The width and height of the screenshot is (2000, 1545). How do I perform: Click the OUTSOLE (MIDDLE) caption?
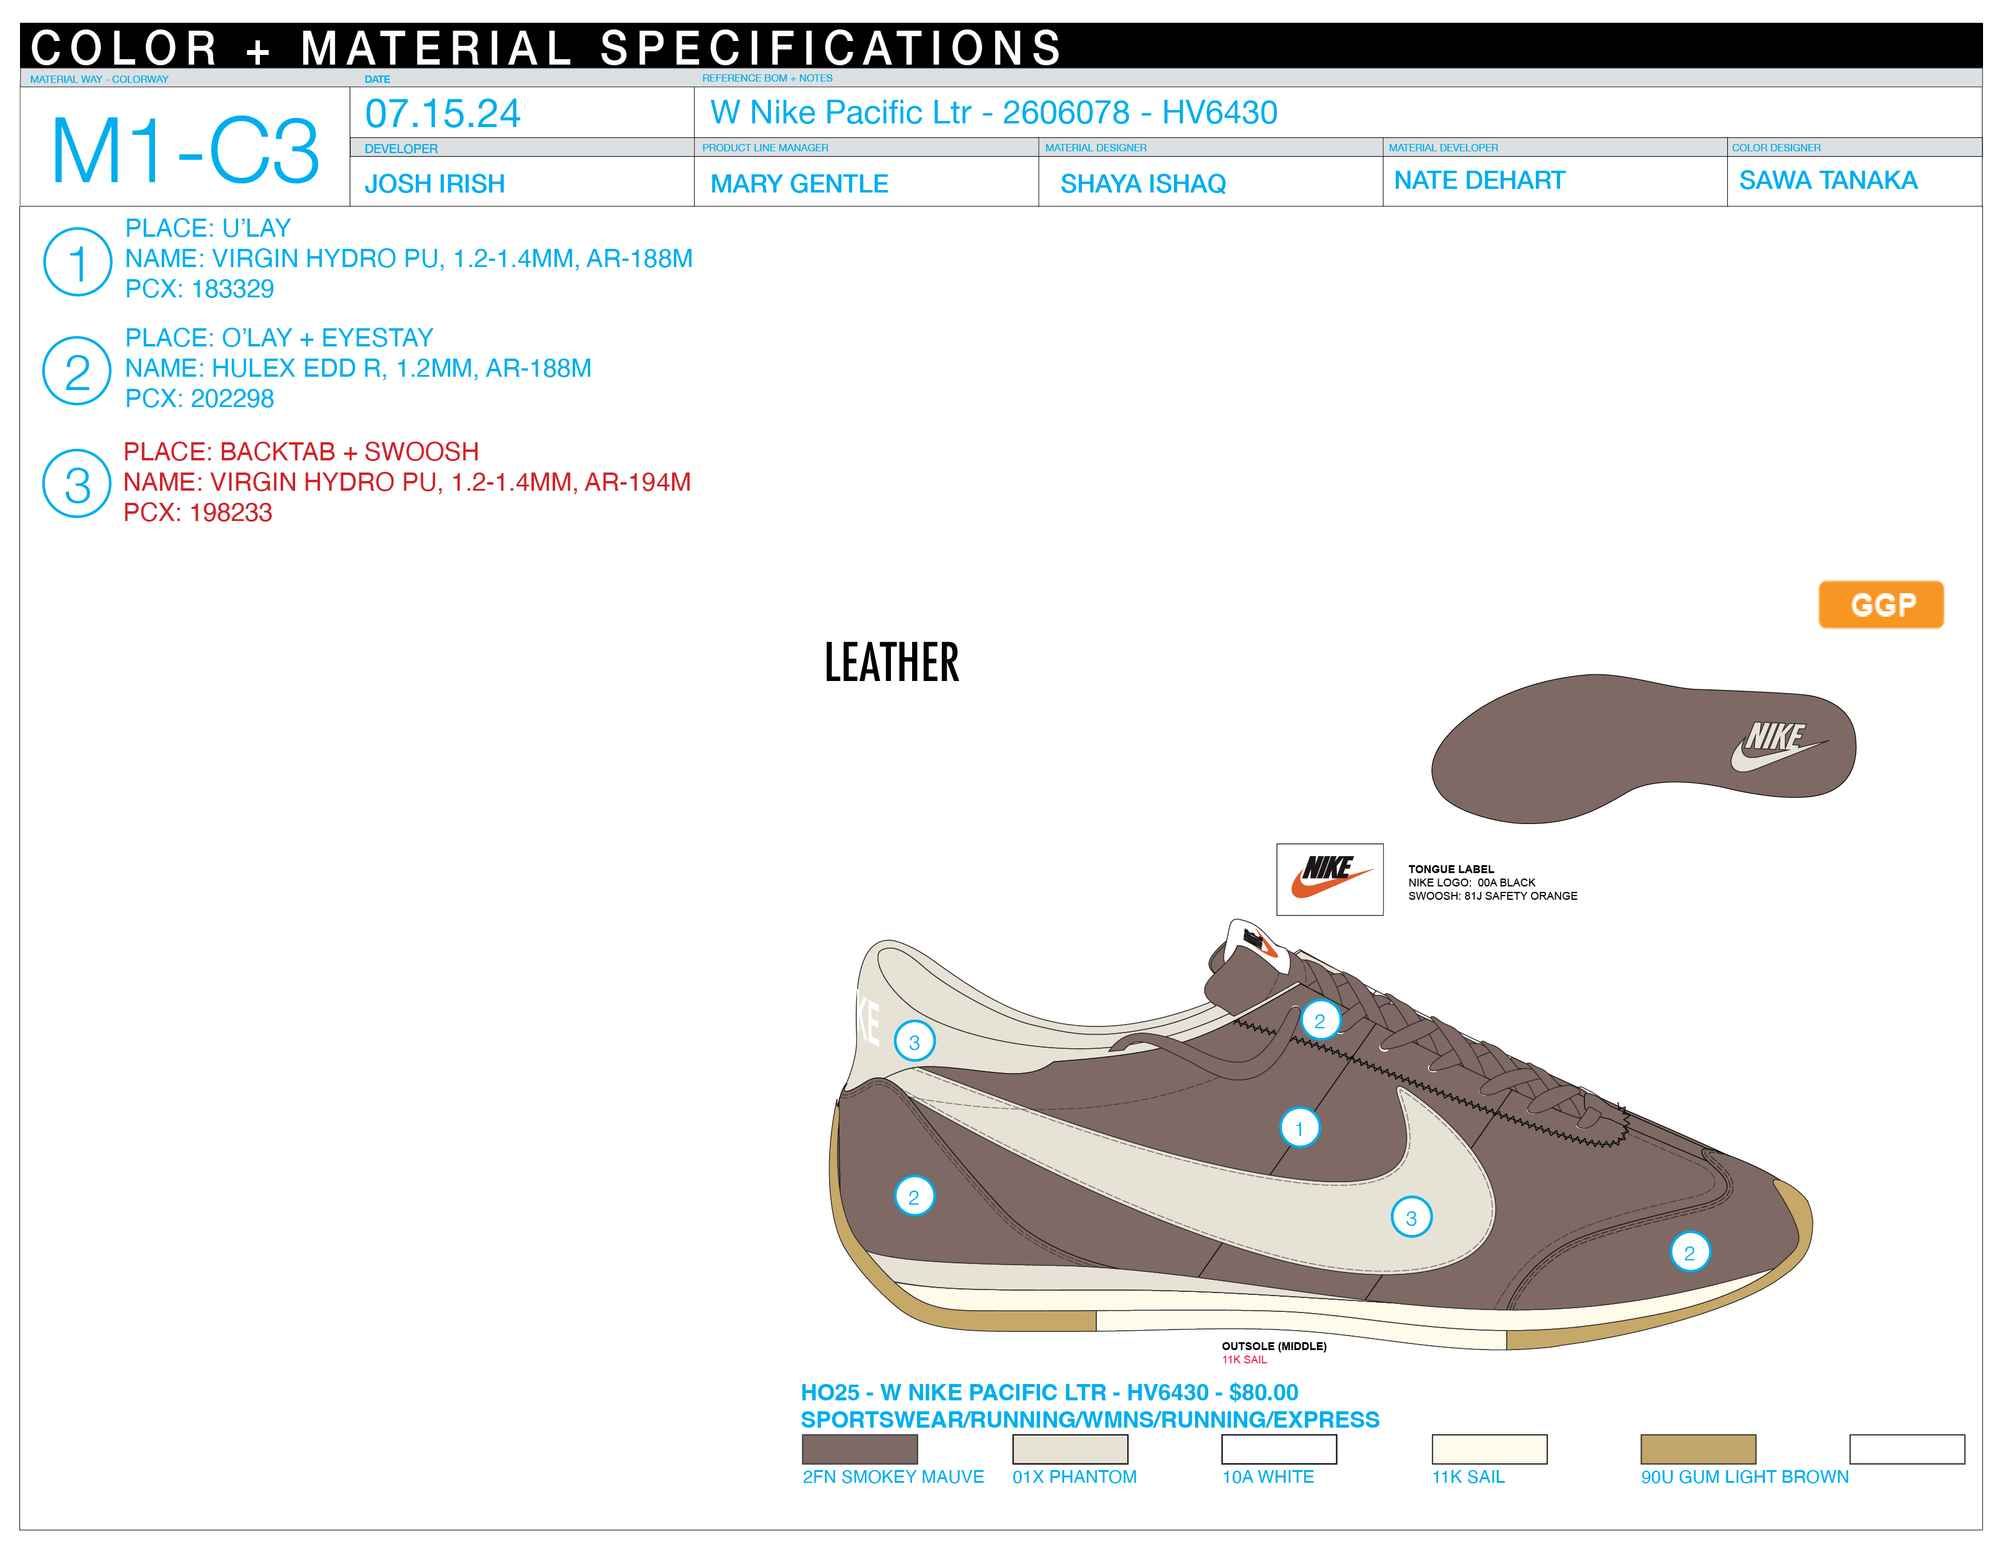[x=1274, y=1346]
